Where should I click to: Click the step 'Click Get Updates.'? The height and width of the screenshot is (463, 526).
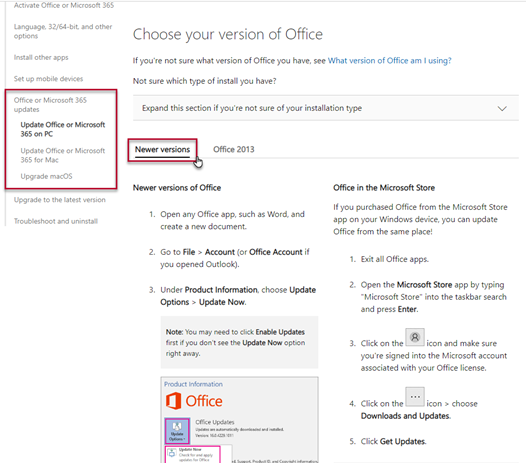point(393,441)
